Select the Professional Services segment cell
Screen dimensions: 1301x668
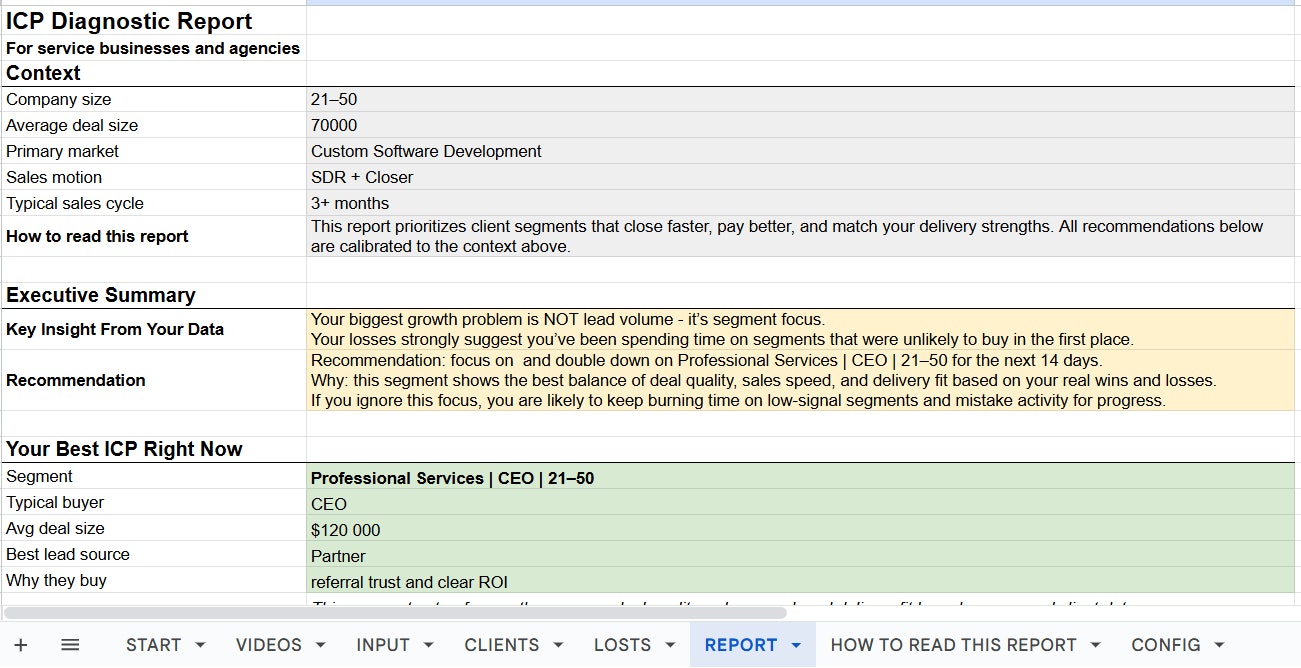[500, 477]
